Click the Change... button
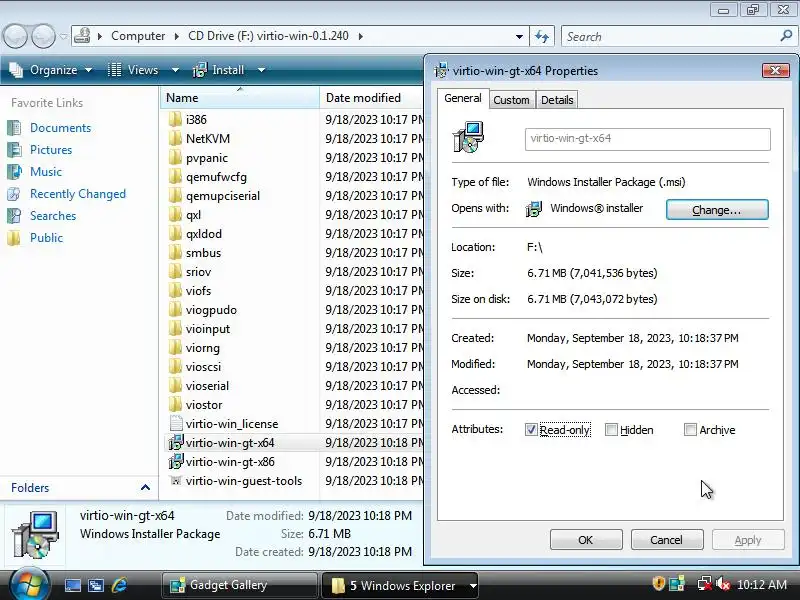Screen dimensions: 800x600 (717, 210)
